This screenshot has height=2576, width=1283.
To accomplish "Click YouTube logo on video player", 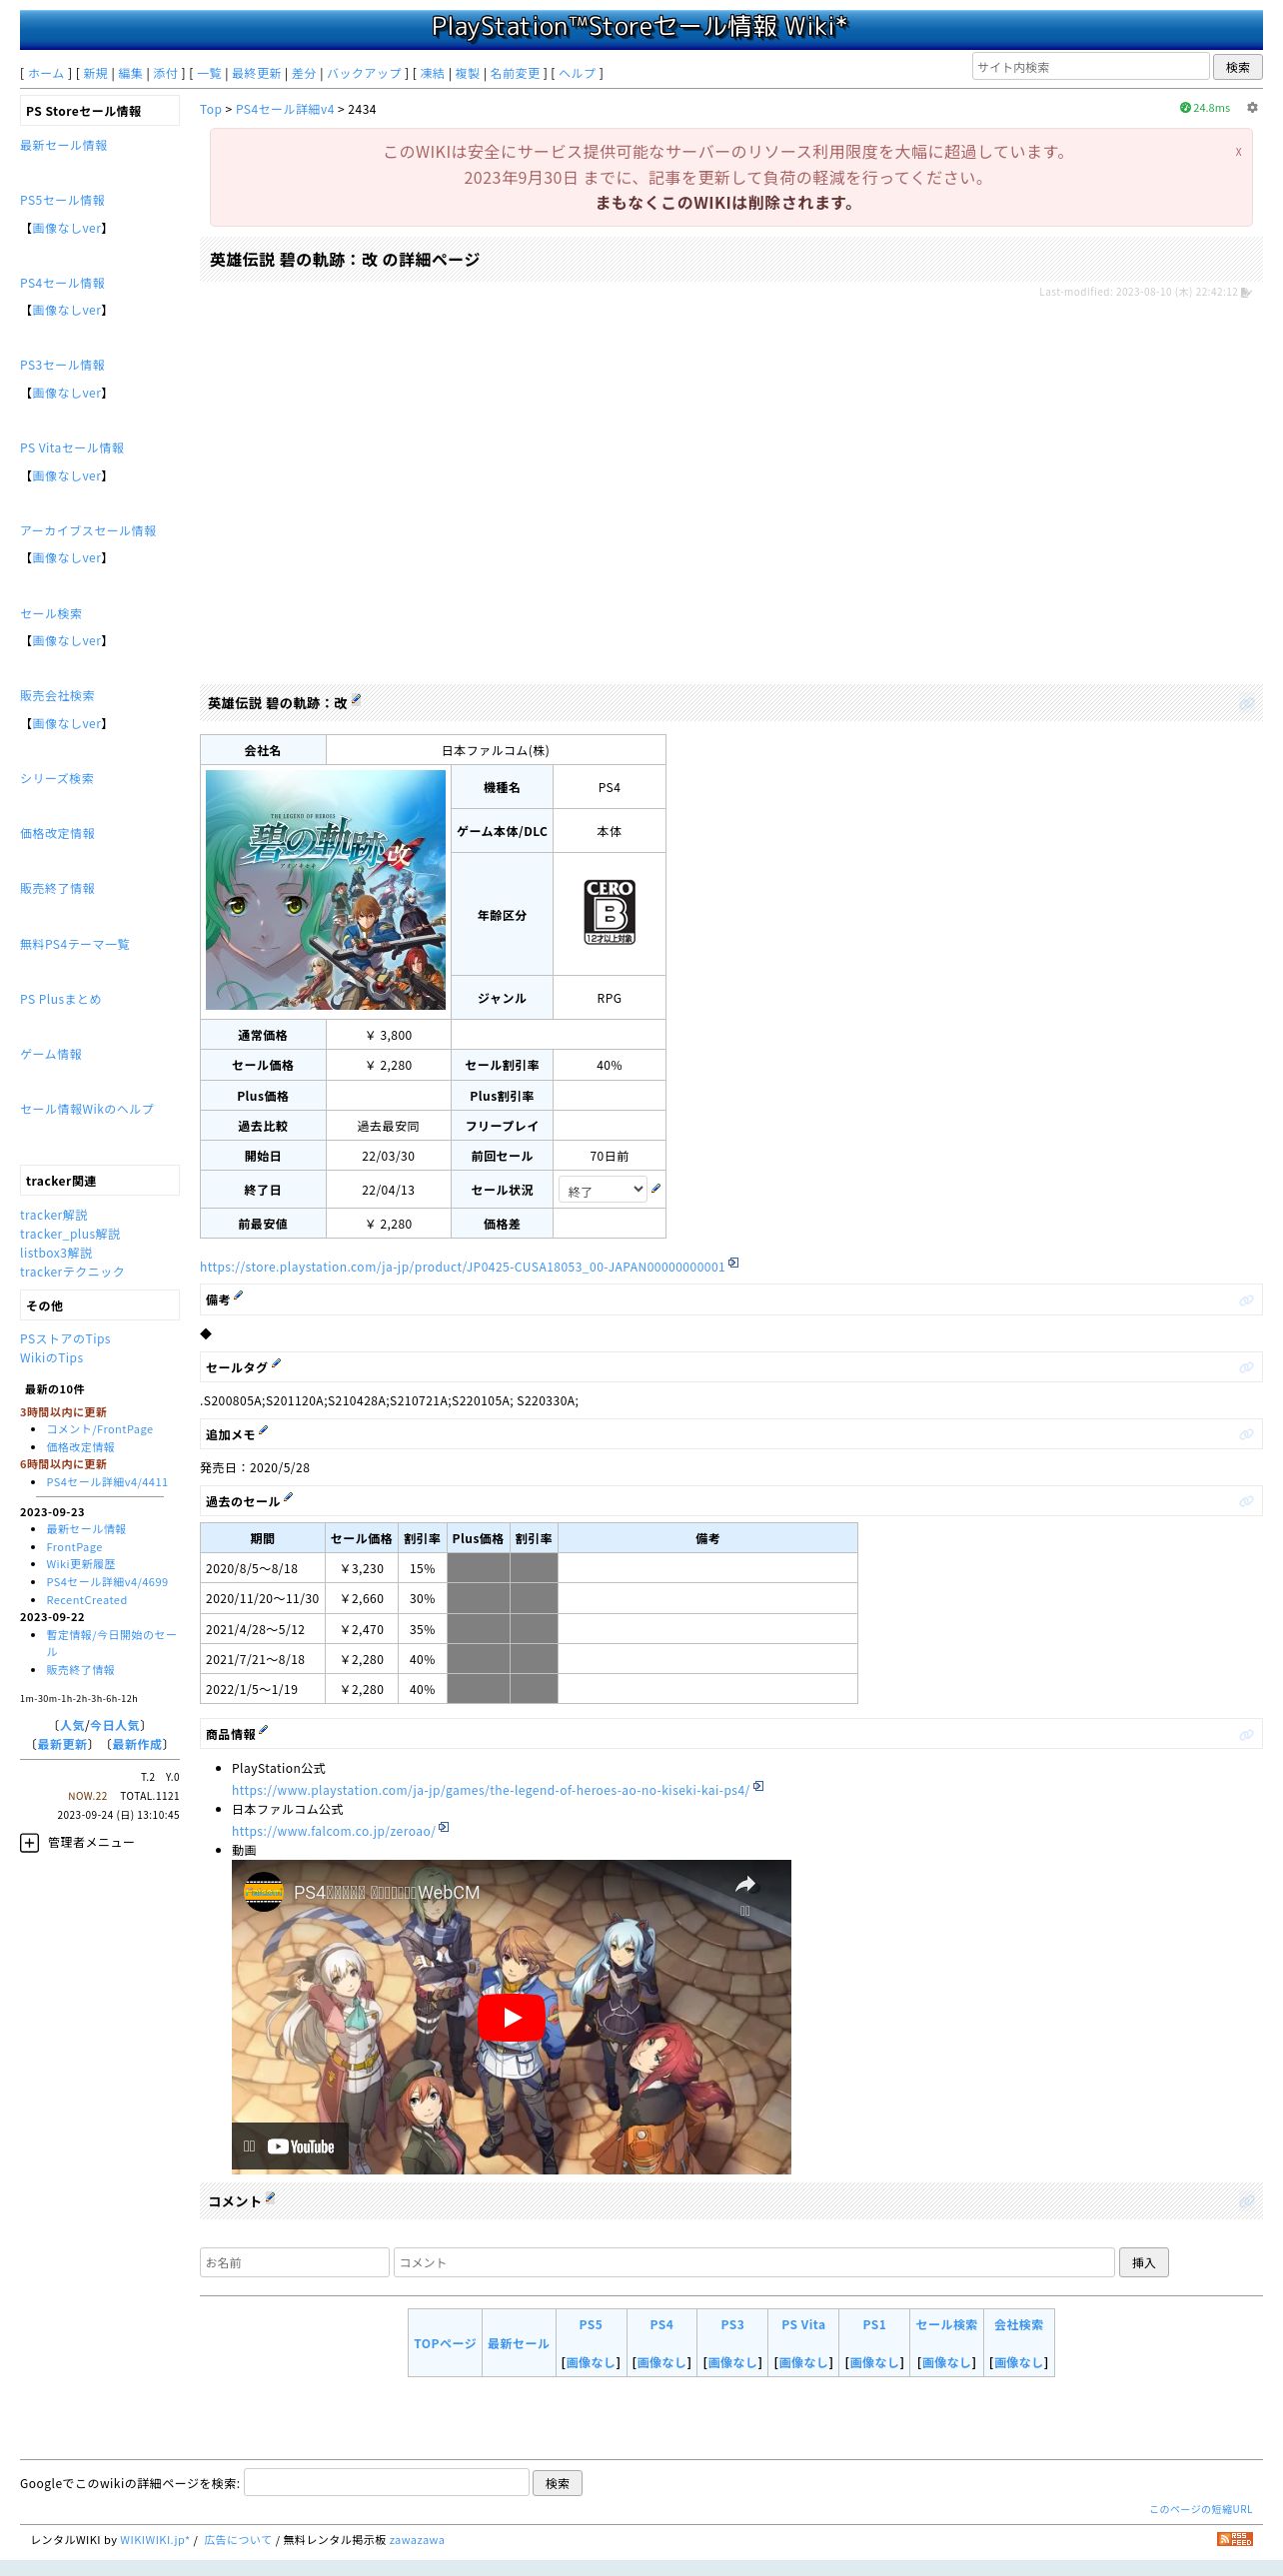I will [301, 2146].
